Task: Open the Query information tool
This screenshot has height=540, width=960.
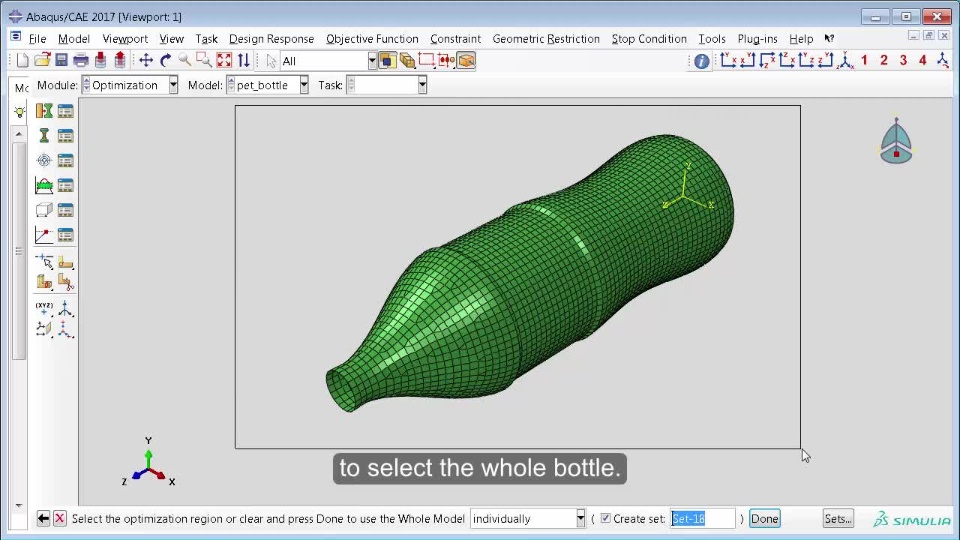Action: (x=702, y=61)
